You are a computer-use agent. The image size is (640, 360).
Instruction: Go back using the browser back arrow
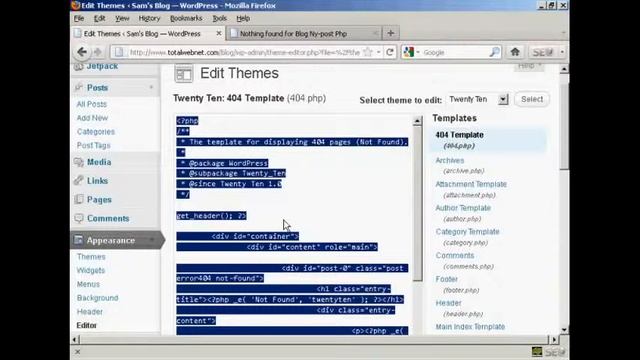[x=82, y=52]
